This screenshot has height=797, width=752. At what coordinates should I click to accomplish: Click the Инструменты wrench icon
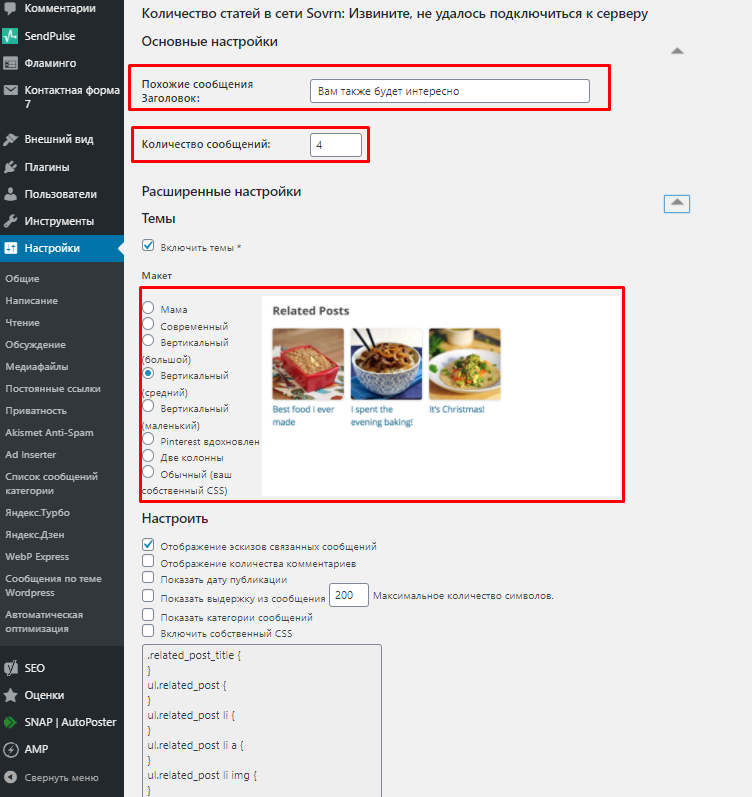pos(10,221)
